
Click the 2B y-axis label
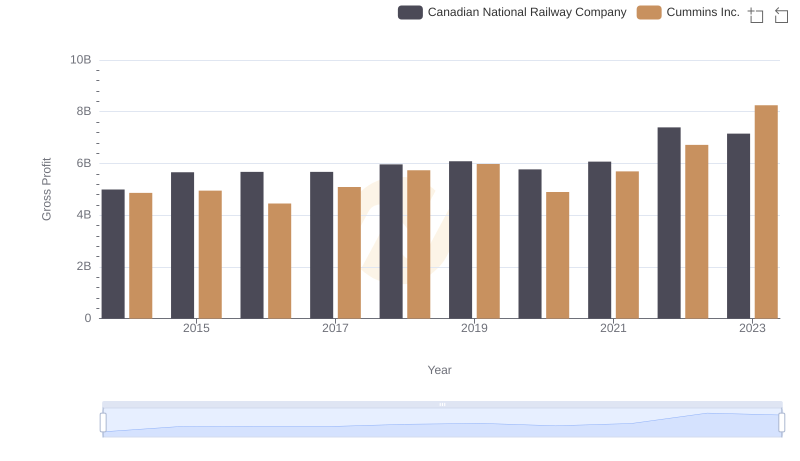(84, 266)
